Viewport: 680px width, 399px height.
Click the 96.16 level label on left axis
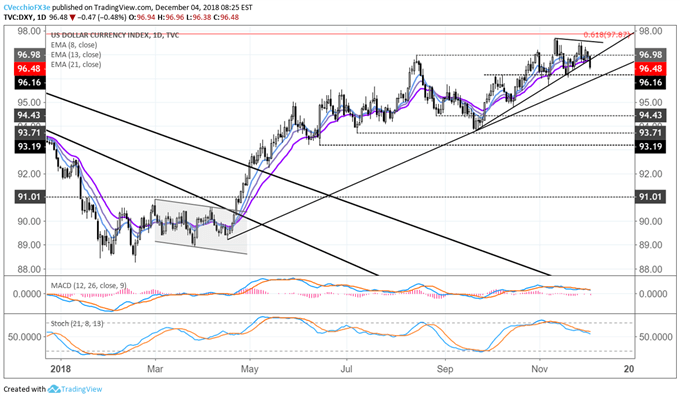[30, 83]
